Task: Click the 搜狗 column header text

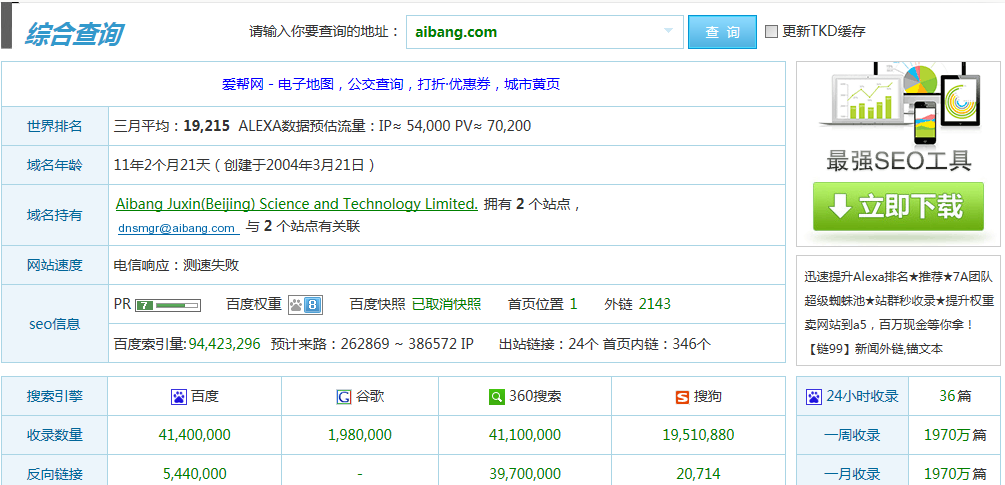Action: pos(708,397)
